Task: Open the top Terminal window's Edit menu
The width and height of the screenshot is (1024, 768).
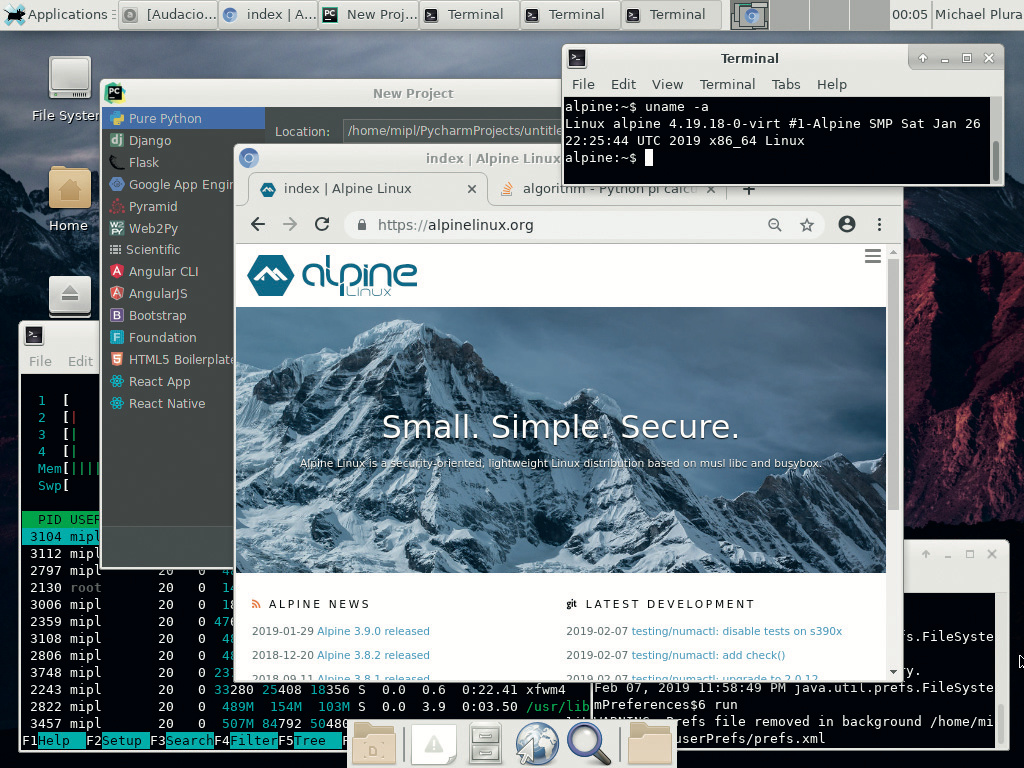Action: coord(623,84)
